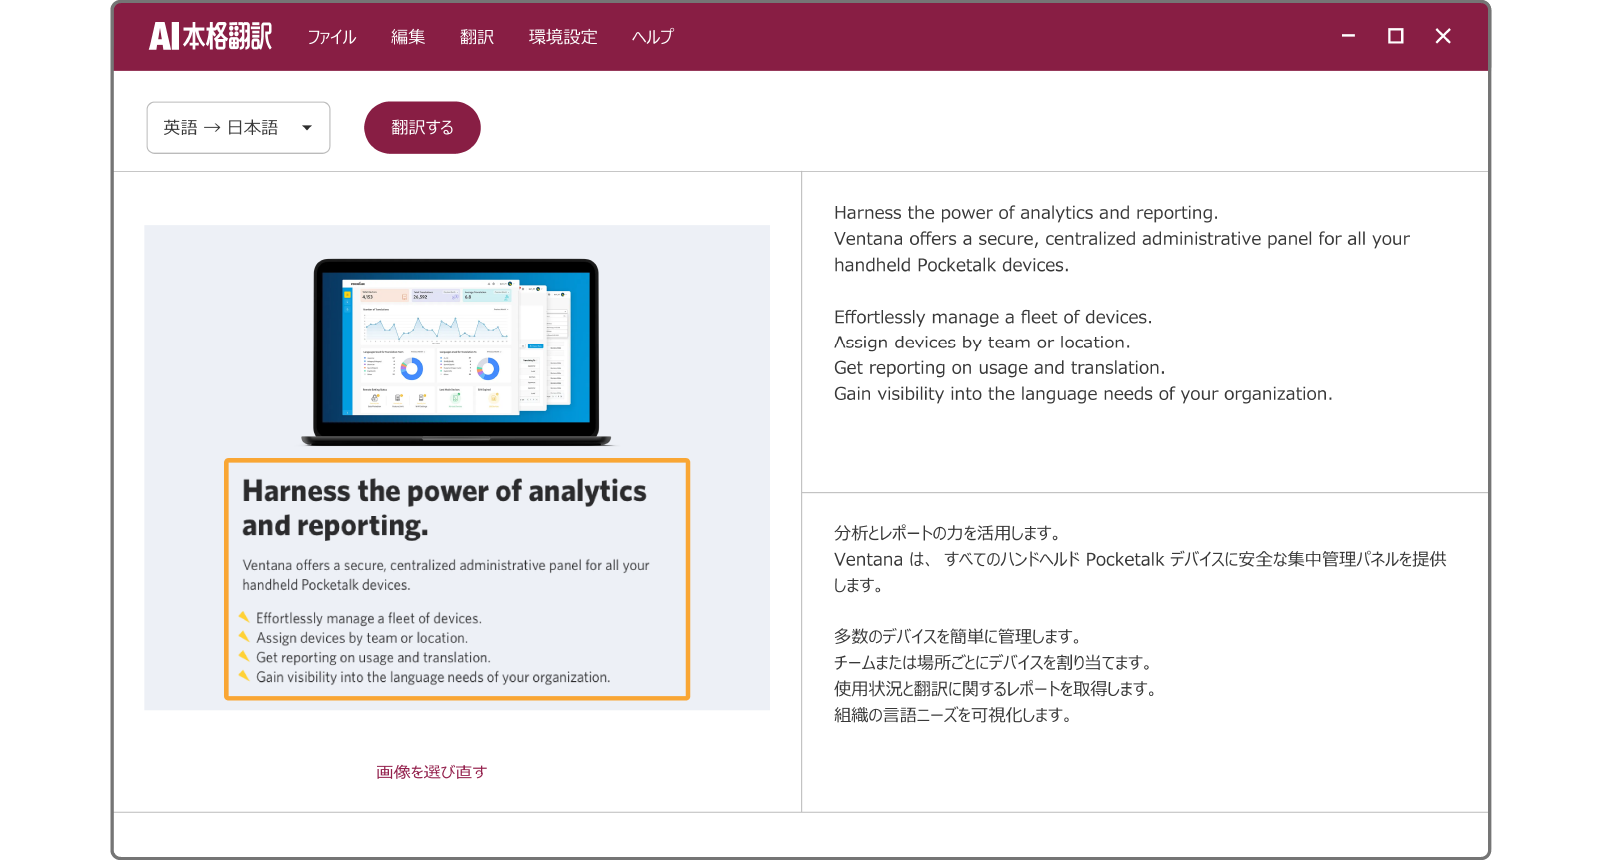1600x860 pixels.
Task: Click the 画像を選び直す link
Action: [431, 772]
